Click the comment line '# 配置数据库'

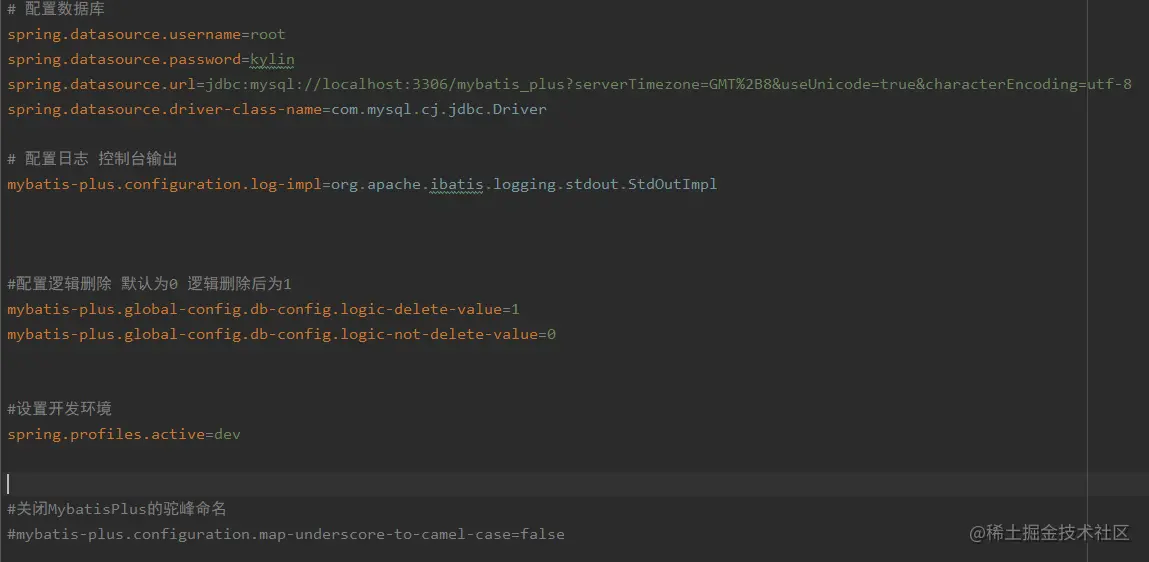[56, 10]
